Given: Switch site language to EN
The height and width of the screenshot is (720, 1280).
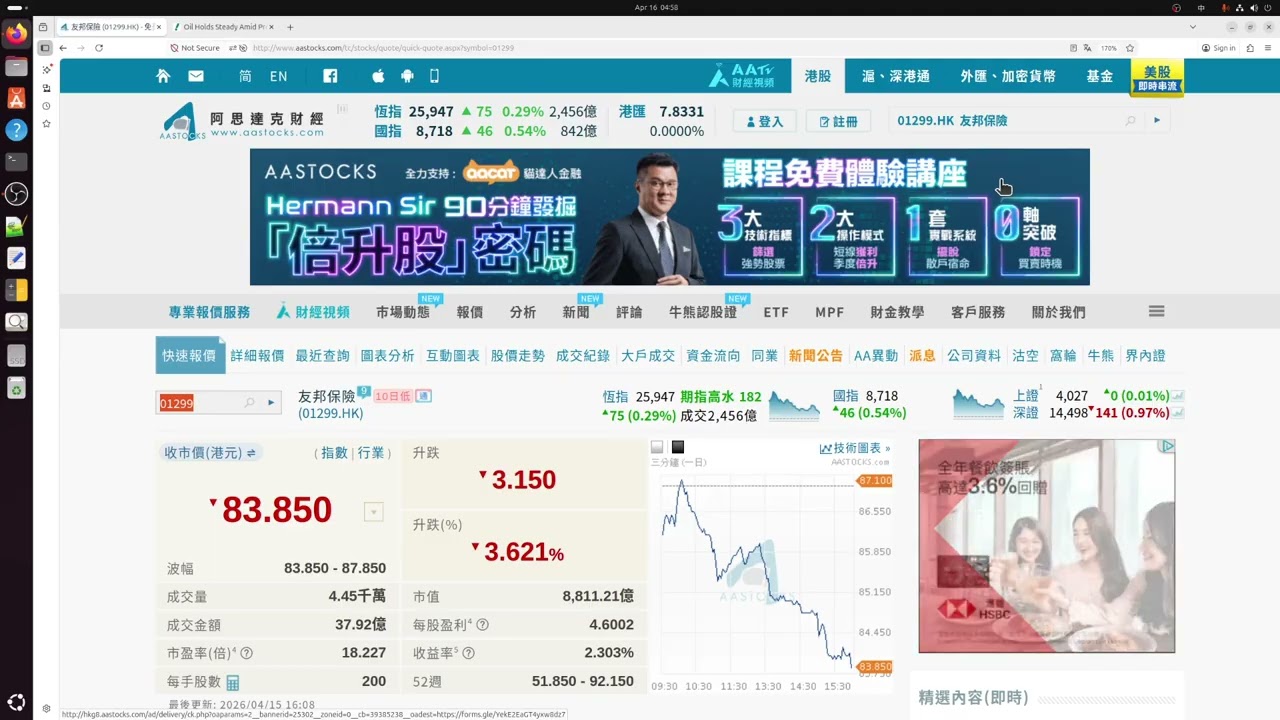Looking at the screenshot, I should point(278,76).
